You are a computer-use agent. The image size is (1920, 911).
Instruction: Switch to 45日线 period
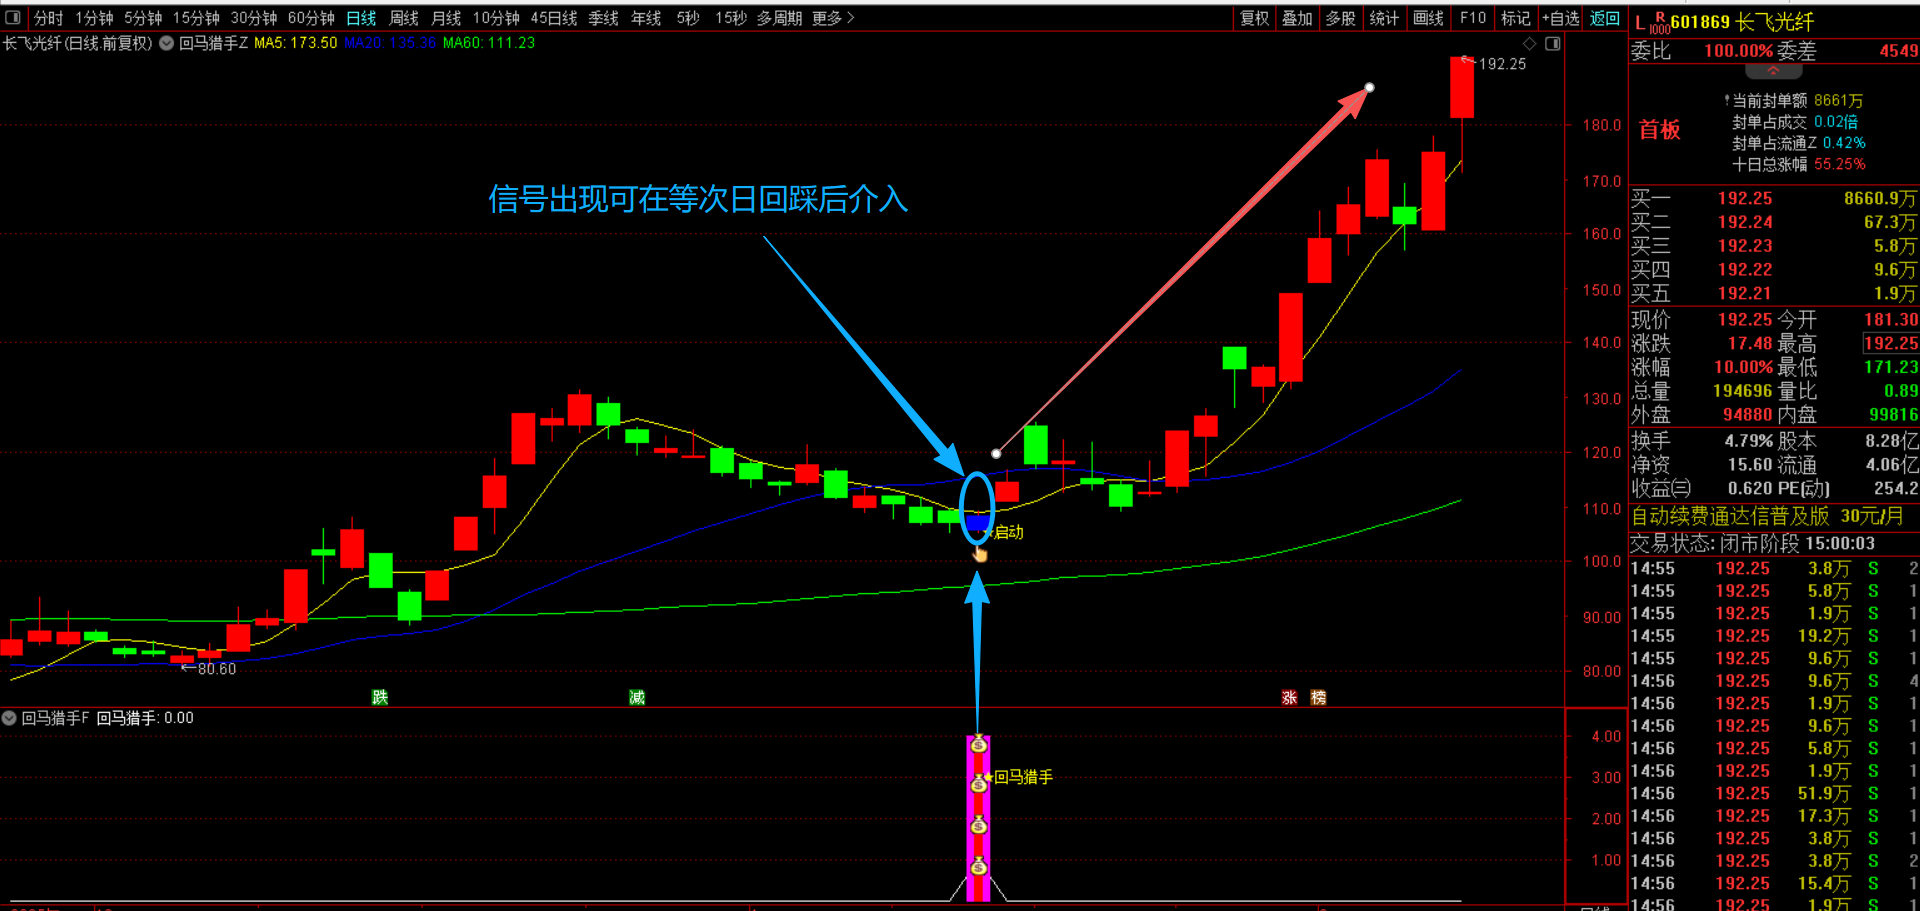(554, 18)
